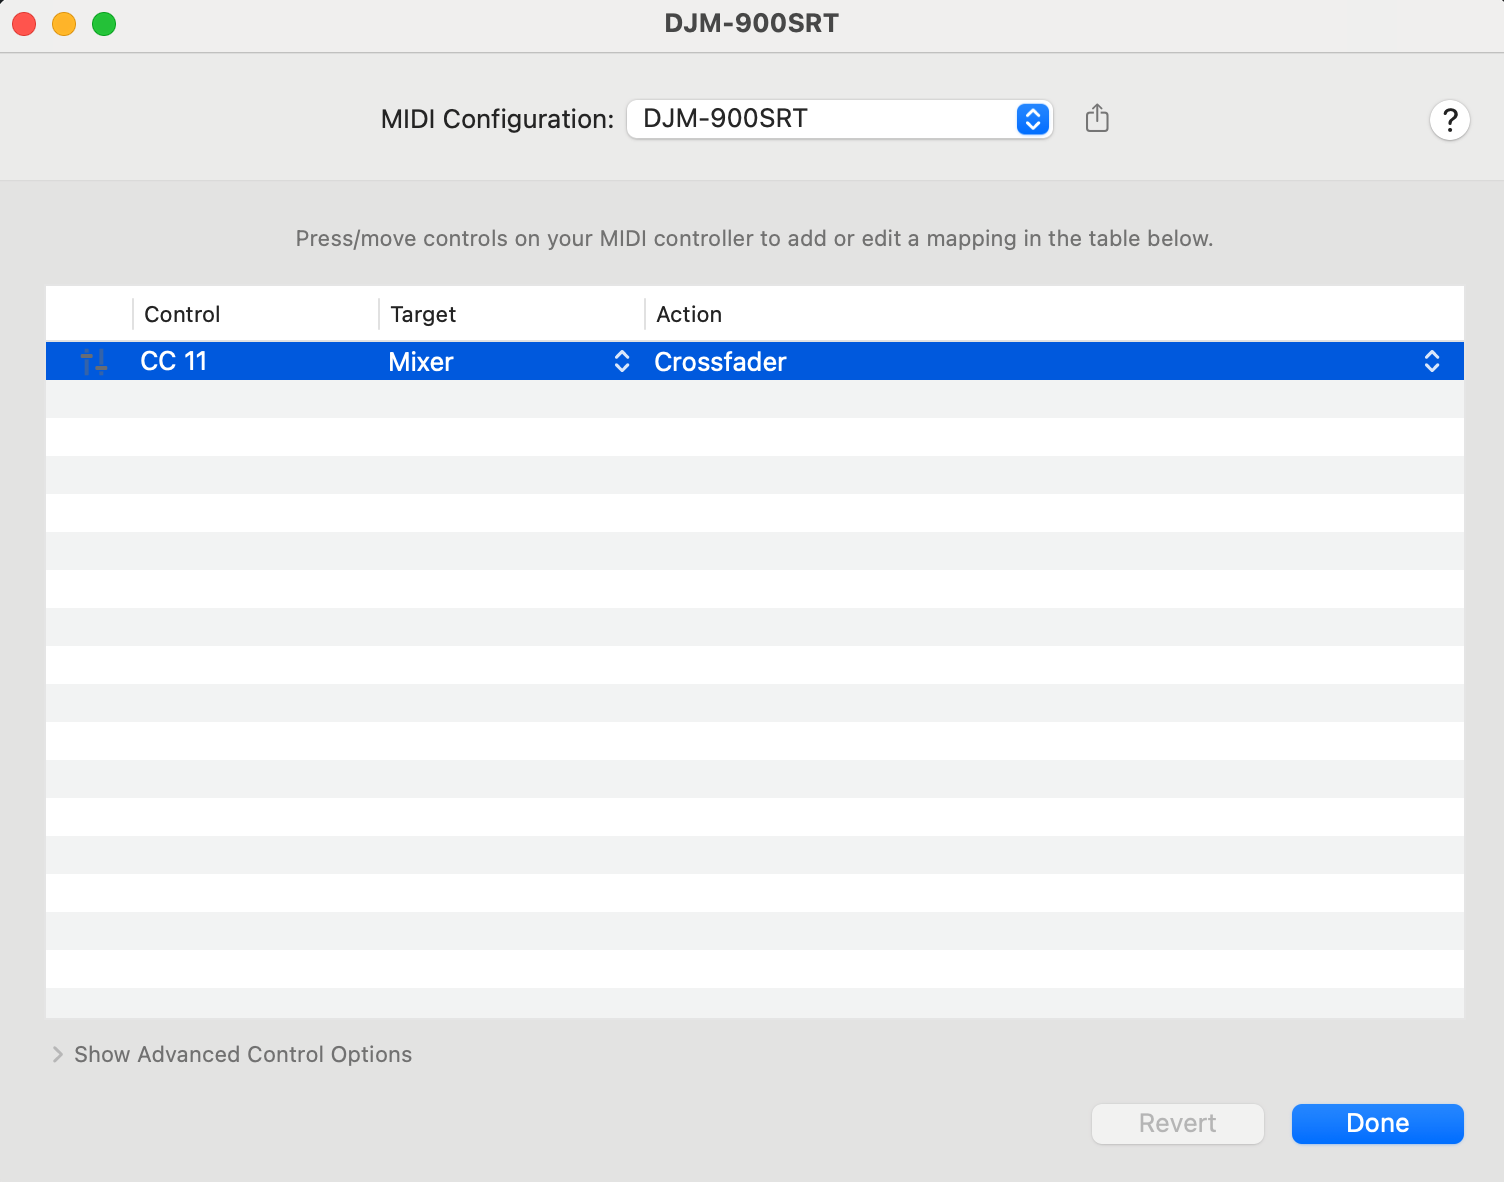
Task: Click the Control column header
Action: point(182,314)
